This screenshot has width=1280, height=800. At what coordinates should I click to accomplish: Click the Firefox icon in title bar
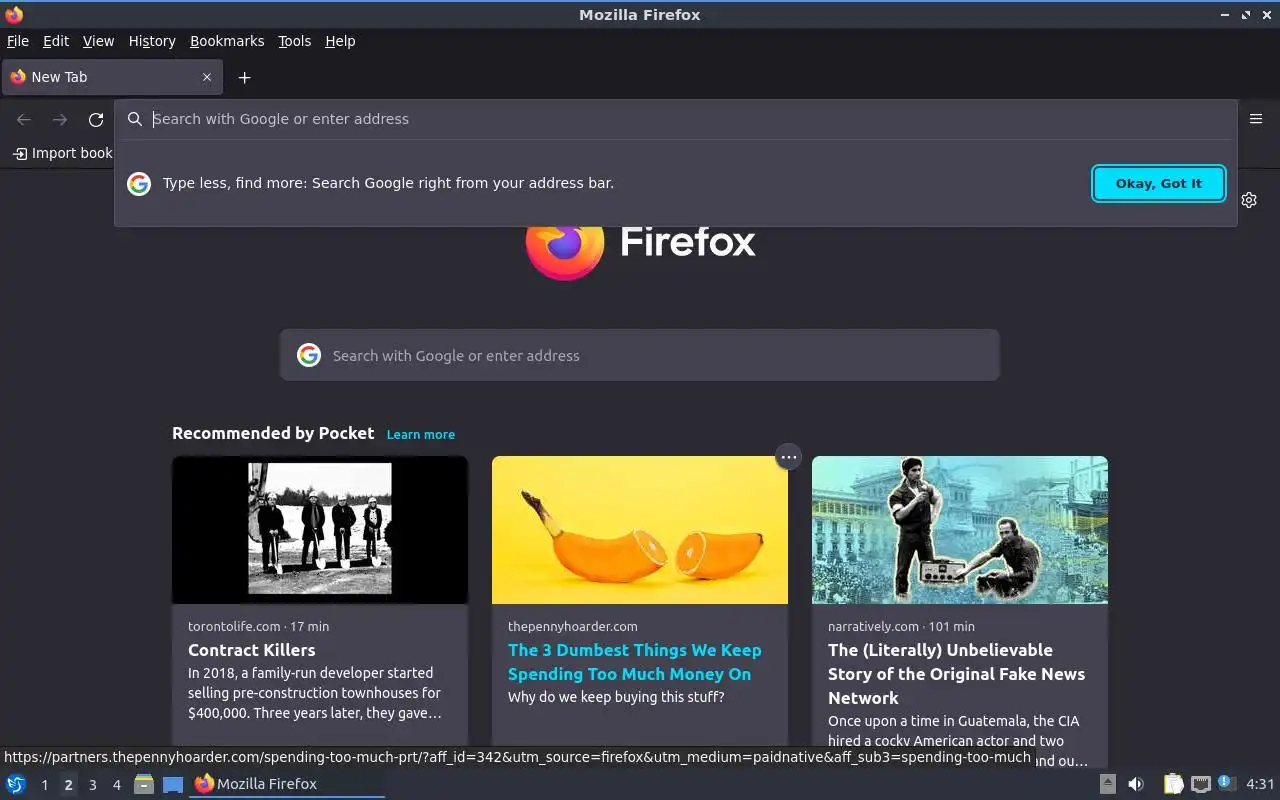point(14,14)
